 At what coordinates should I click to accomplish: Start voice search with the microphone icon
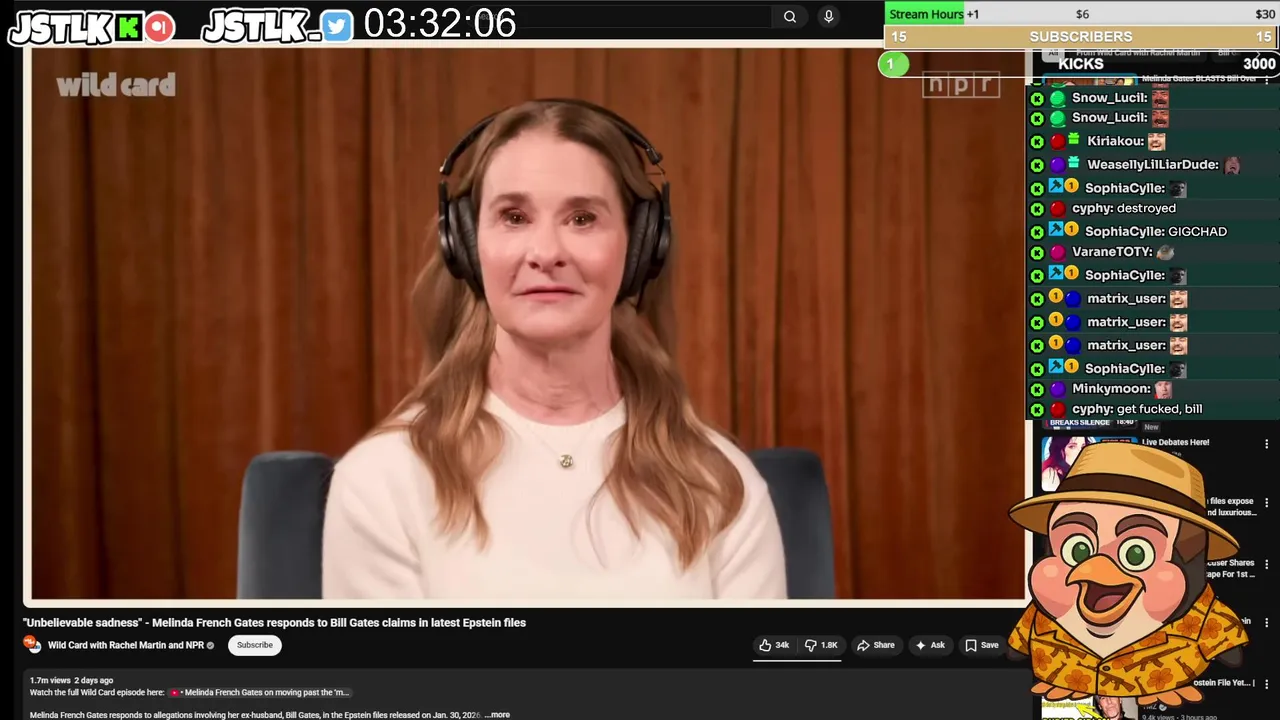828,16
